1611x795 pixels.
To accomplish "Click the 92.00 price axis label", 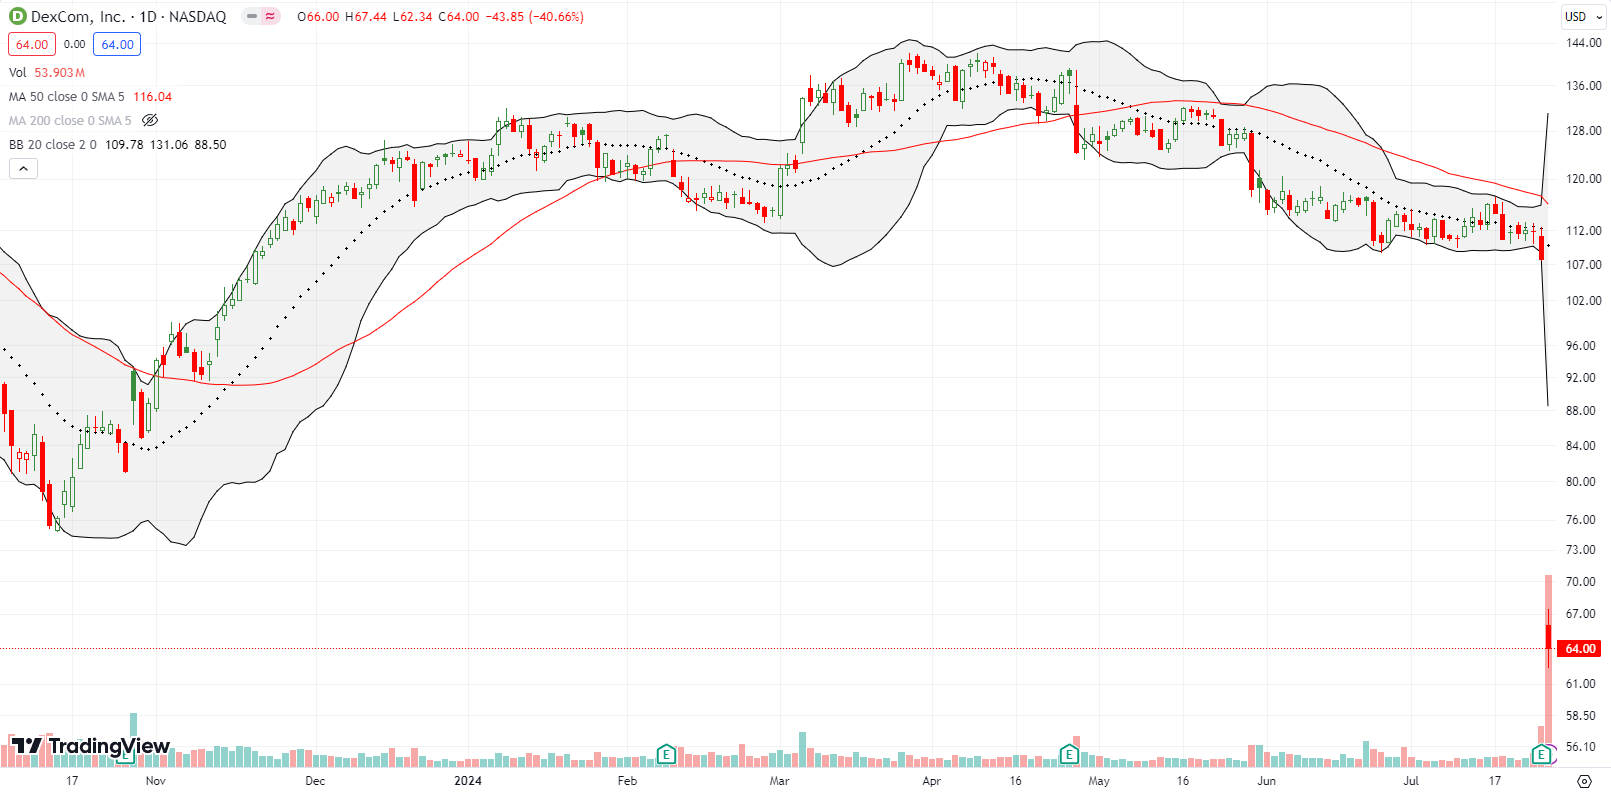I will click(x=1580, y=378).
